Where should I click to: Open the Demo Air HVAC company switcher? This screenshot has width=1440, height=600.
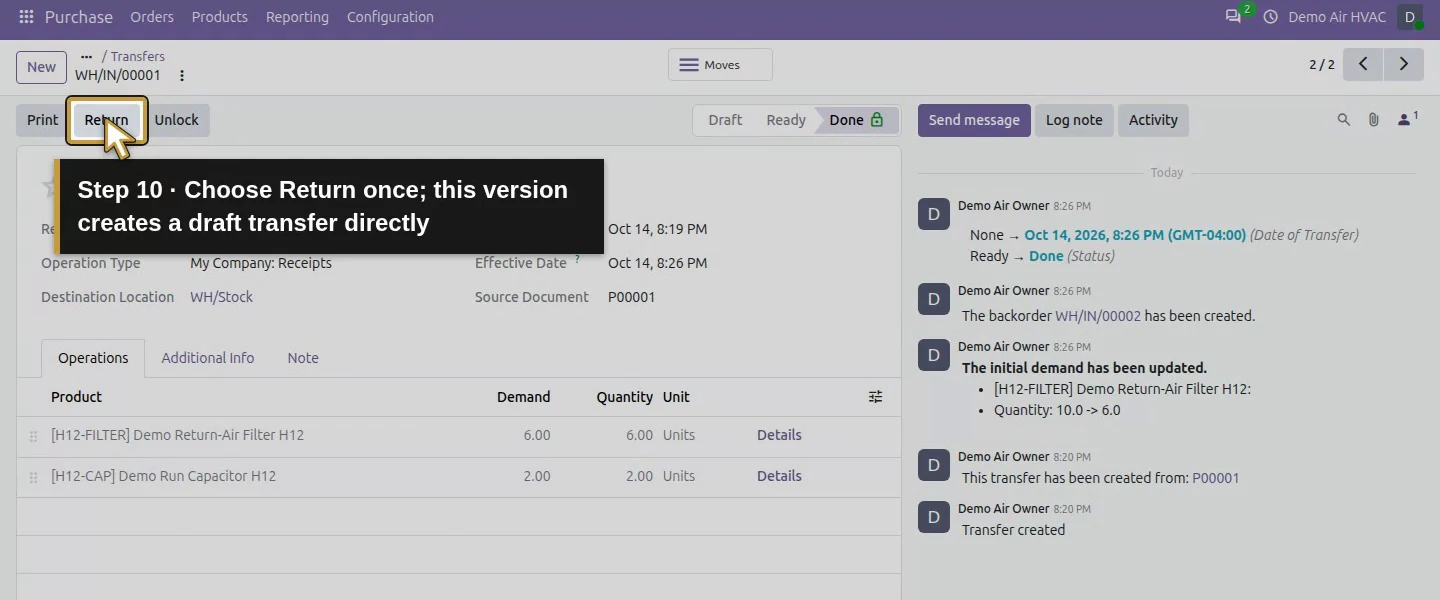pyautogui.click(x=1337, y=17)
